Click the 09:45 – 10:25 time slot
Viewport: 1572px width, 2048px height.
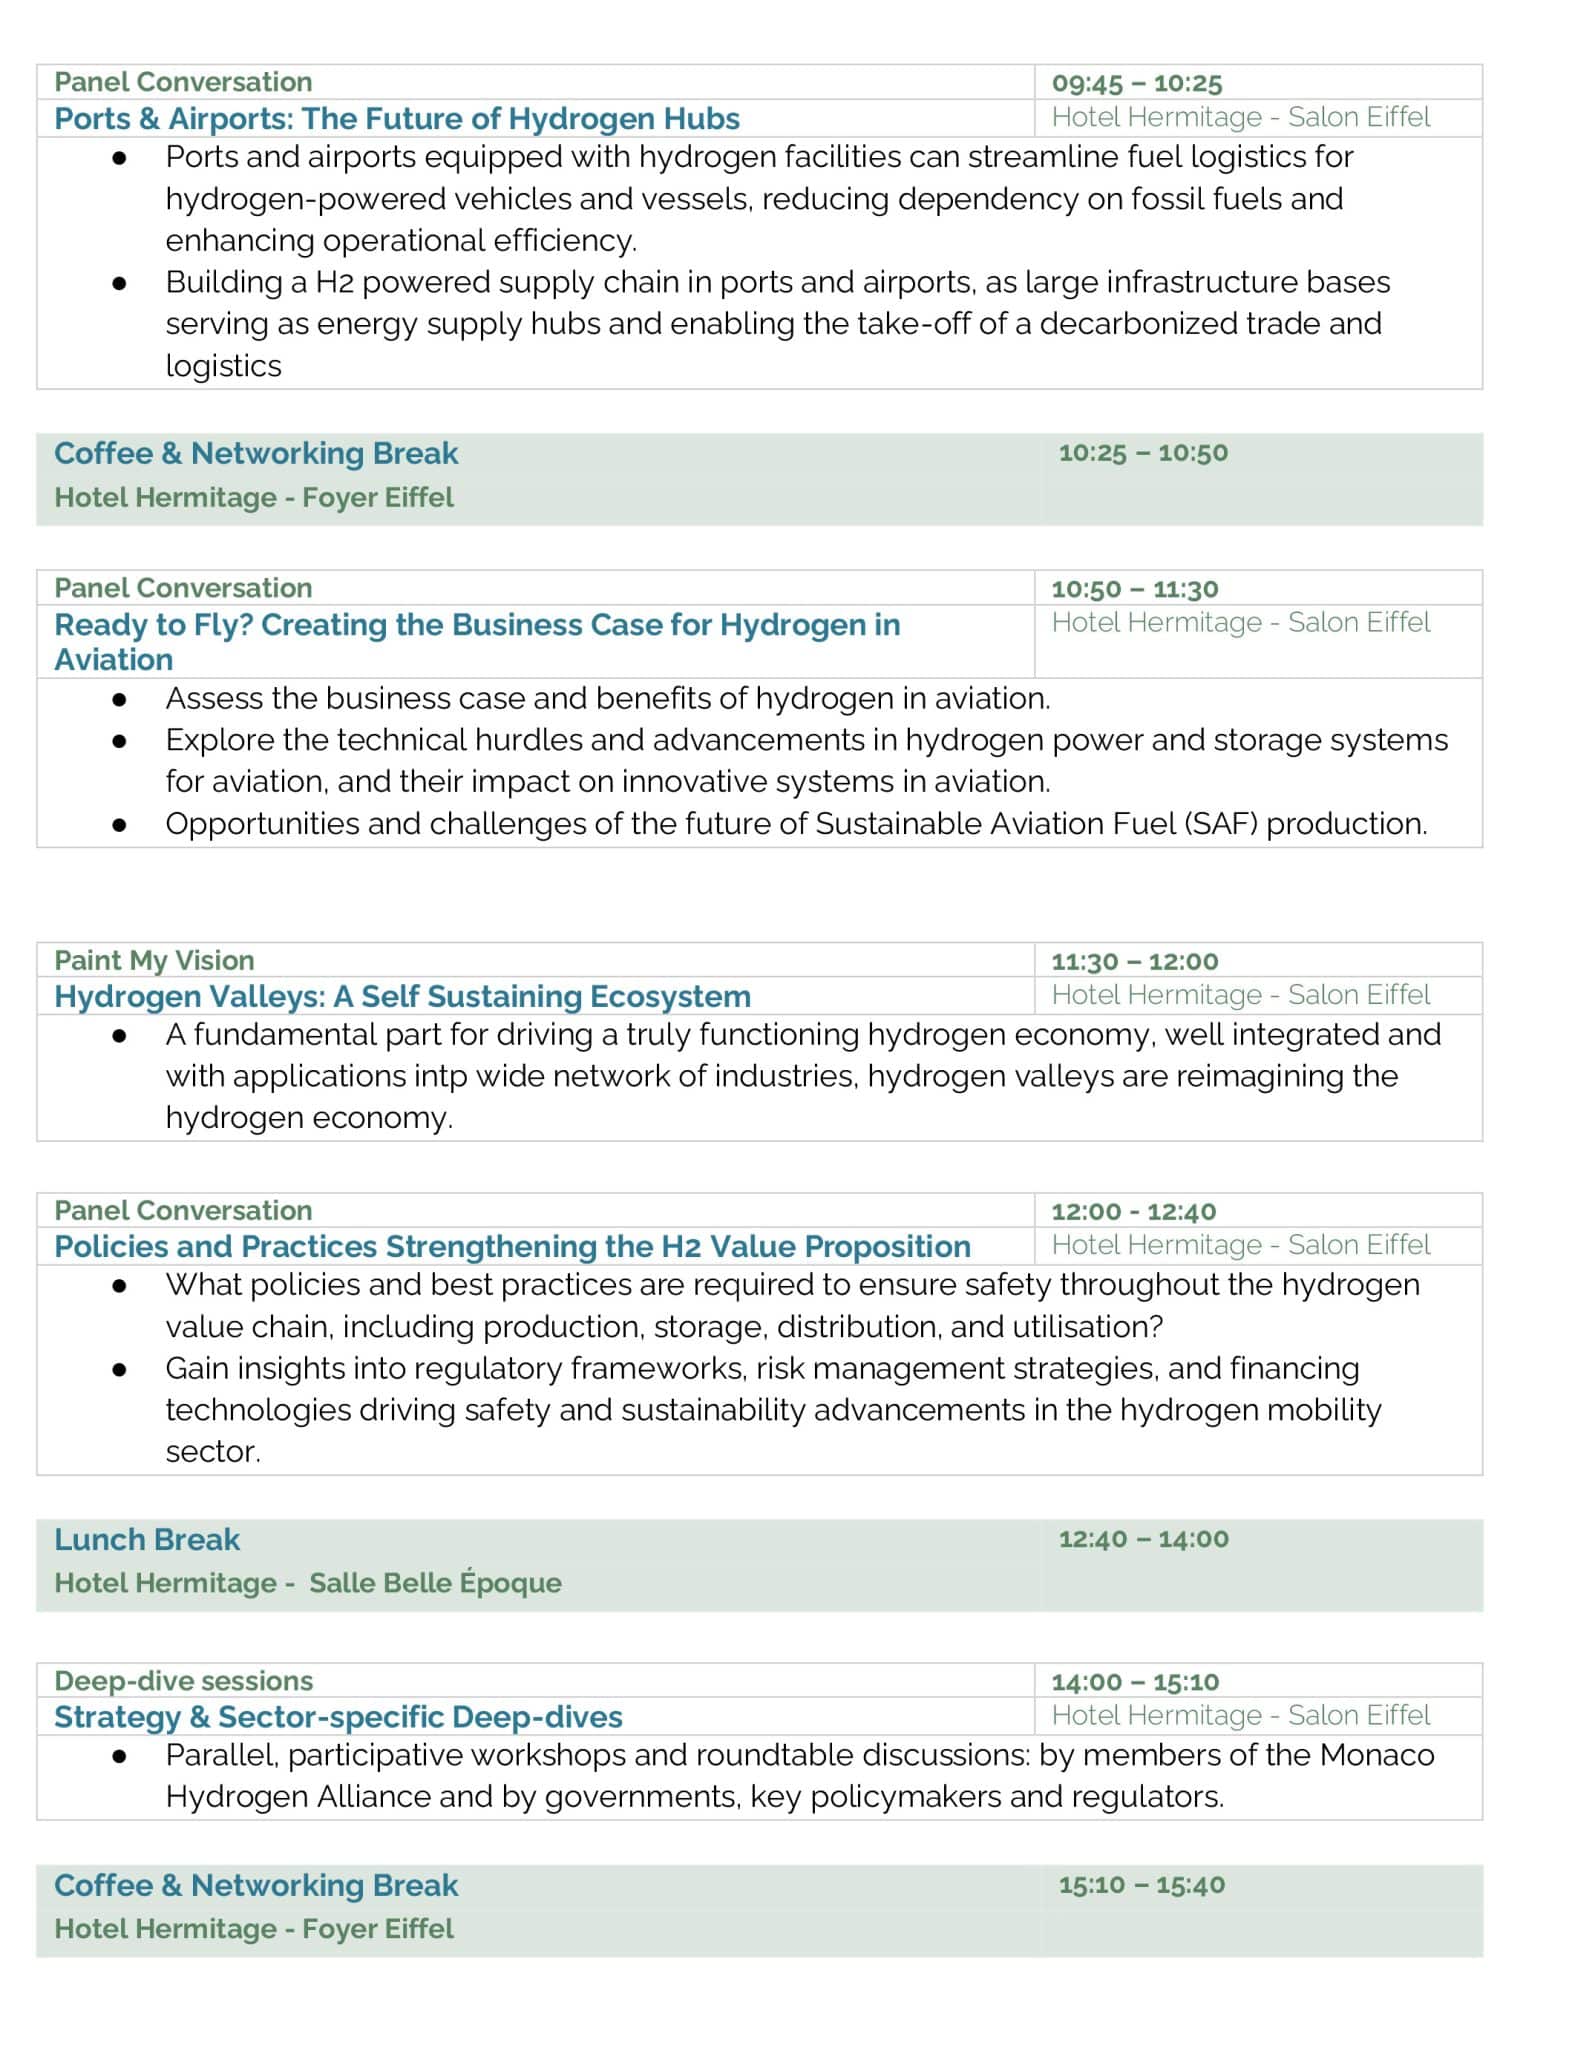pos(1137,83)
